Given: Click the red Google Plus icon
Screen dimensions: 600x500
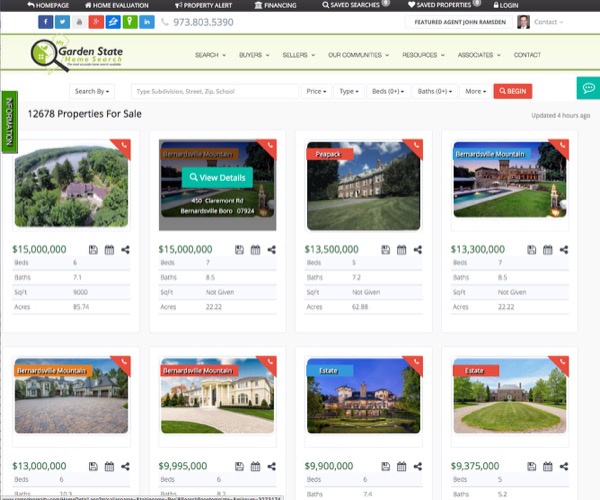Looking at the screenshot, I should coord(97,21).
